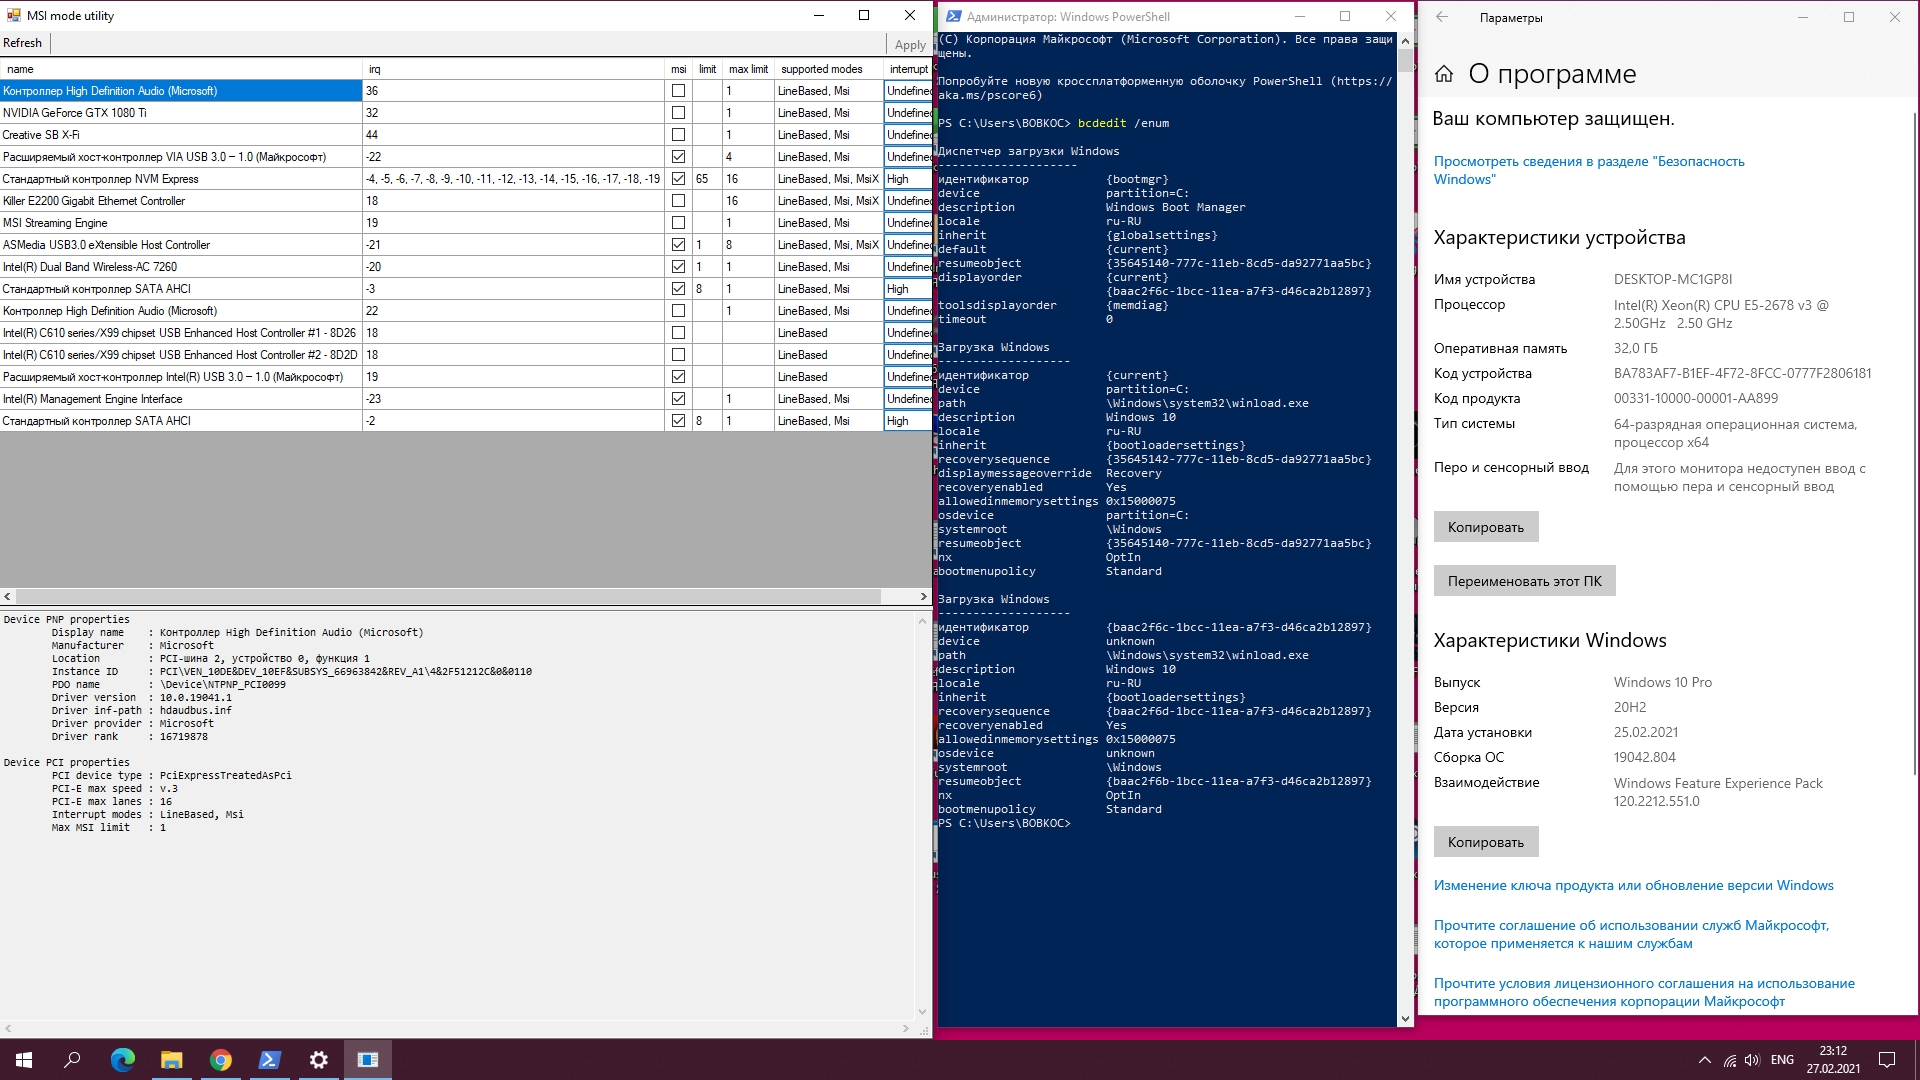Click the Refresh menu item
Viewport: 1920px width, 1080px height.
click(x=23, y=43)
